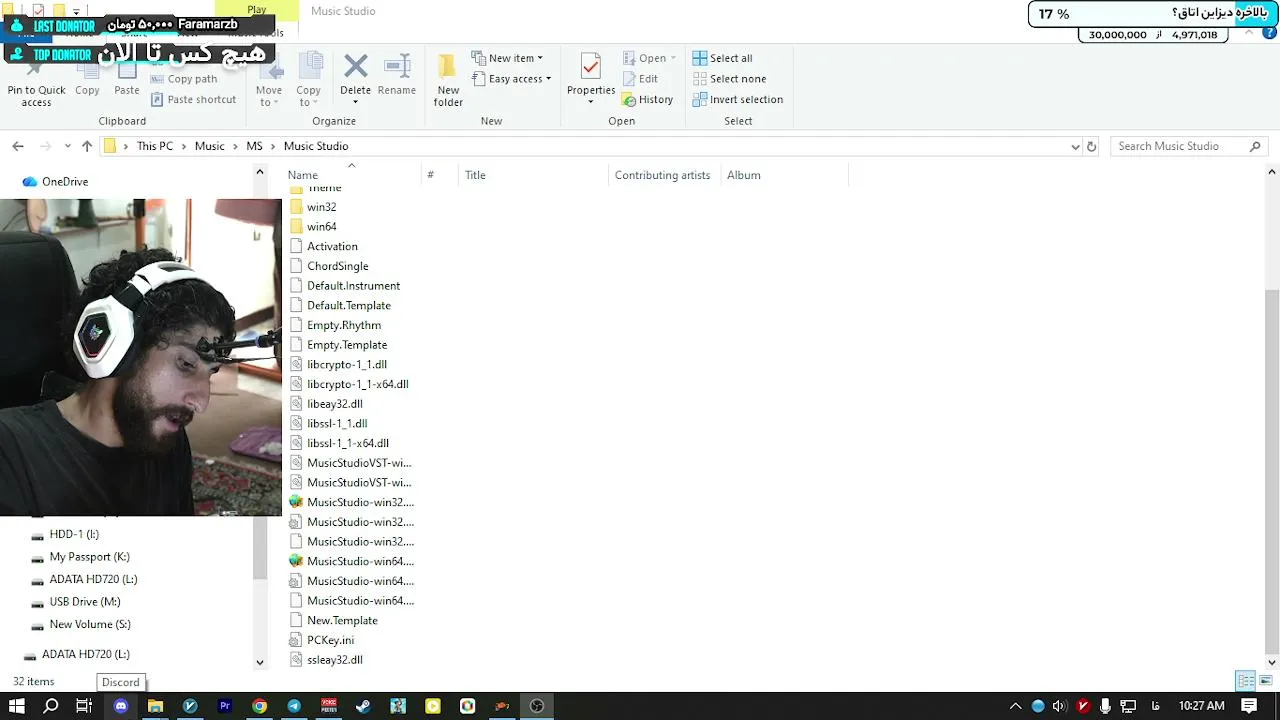Click Paste shortcut in the Clipboard group

coord(194,99)
